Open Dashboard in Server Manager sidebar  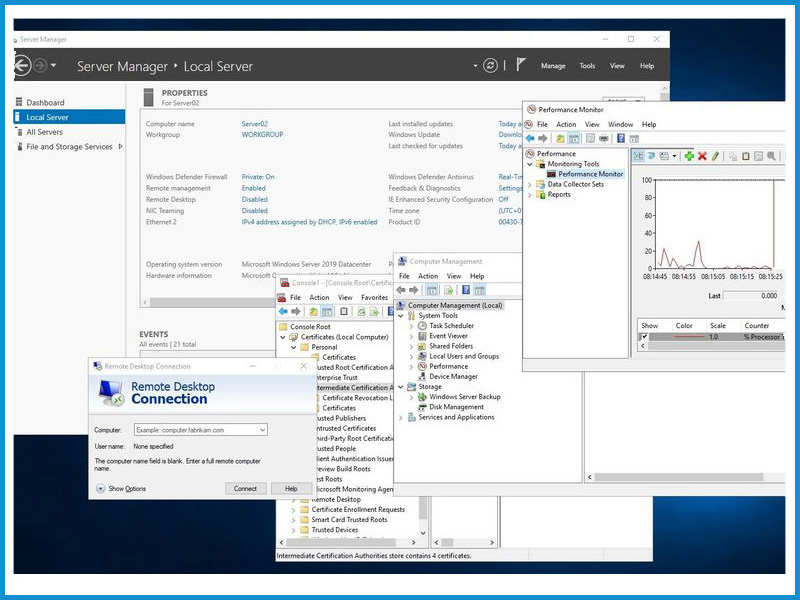click(45, 103)
